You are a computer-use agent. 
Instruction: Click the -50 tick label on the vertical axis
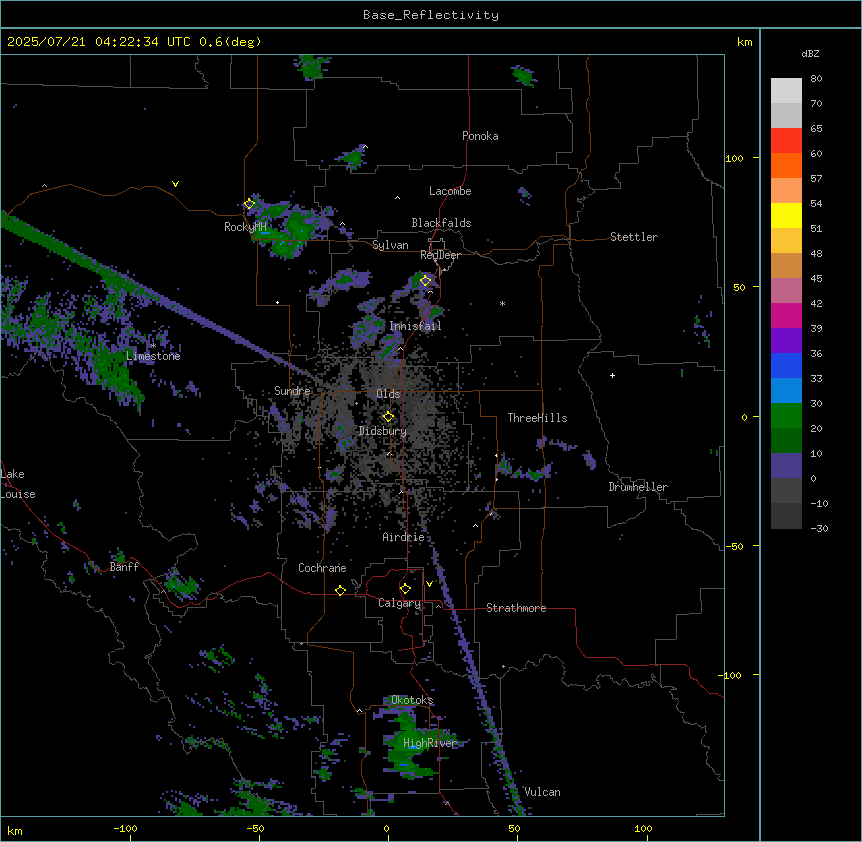pyautogui.click(x=734, y=546)
